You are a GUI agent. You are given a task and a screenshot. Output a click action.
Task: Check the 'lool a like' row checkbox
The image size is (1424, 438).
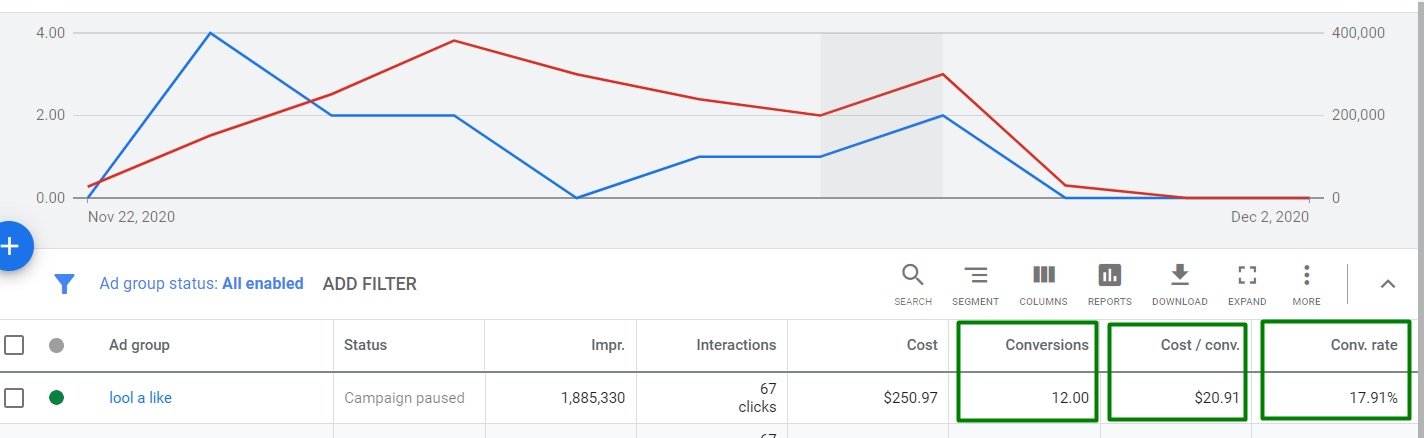tap(14, 398)
